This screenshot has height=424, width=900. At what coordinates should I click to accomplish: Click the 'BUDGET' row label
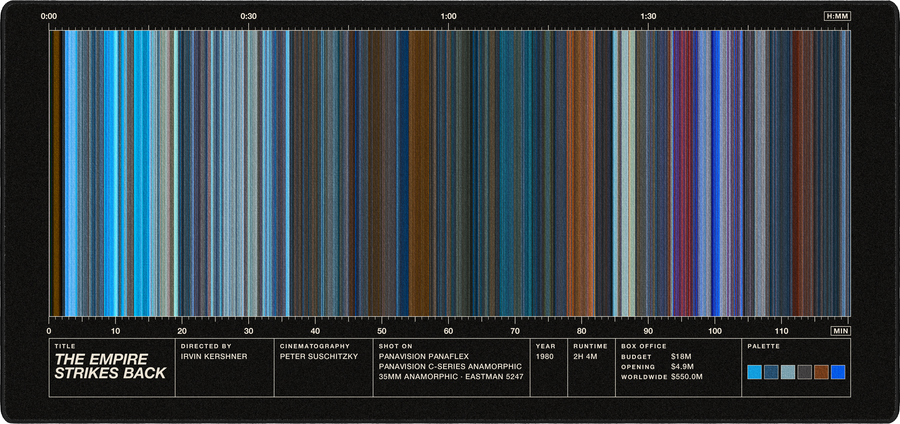(x=634, y=357)
